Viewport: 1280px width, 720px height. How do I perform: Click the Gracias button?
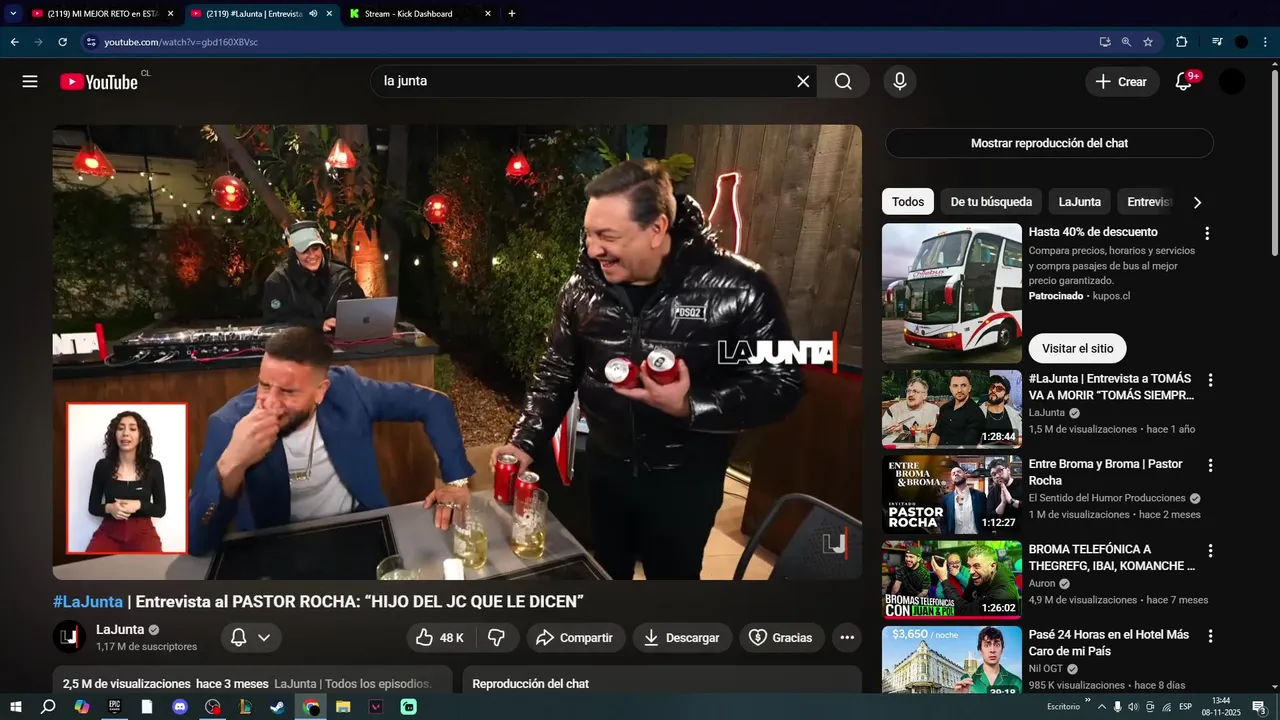pyautogui.click(x=782, y=638)
